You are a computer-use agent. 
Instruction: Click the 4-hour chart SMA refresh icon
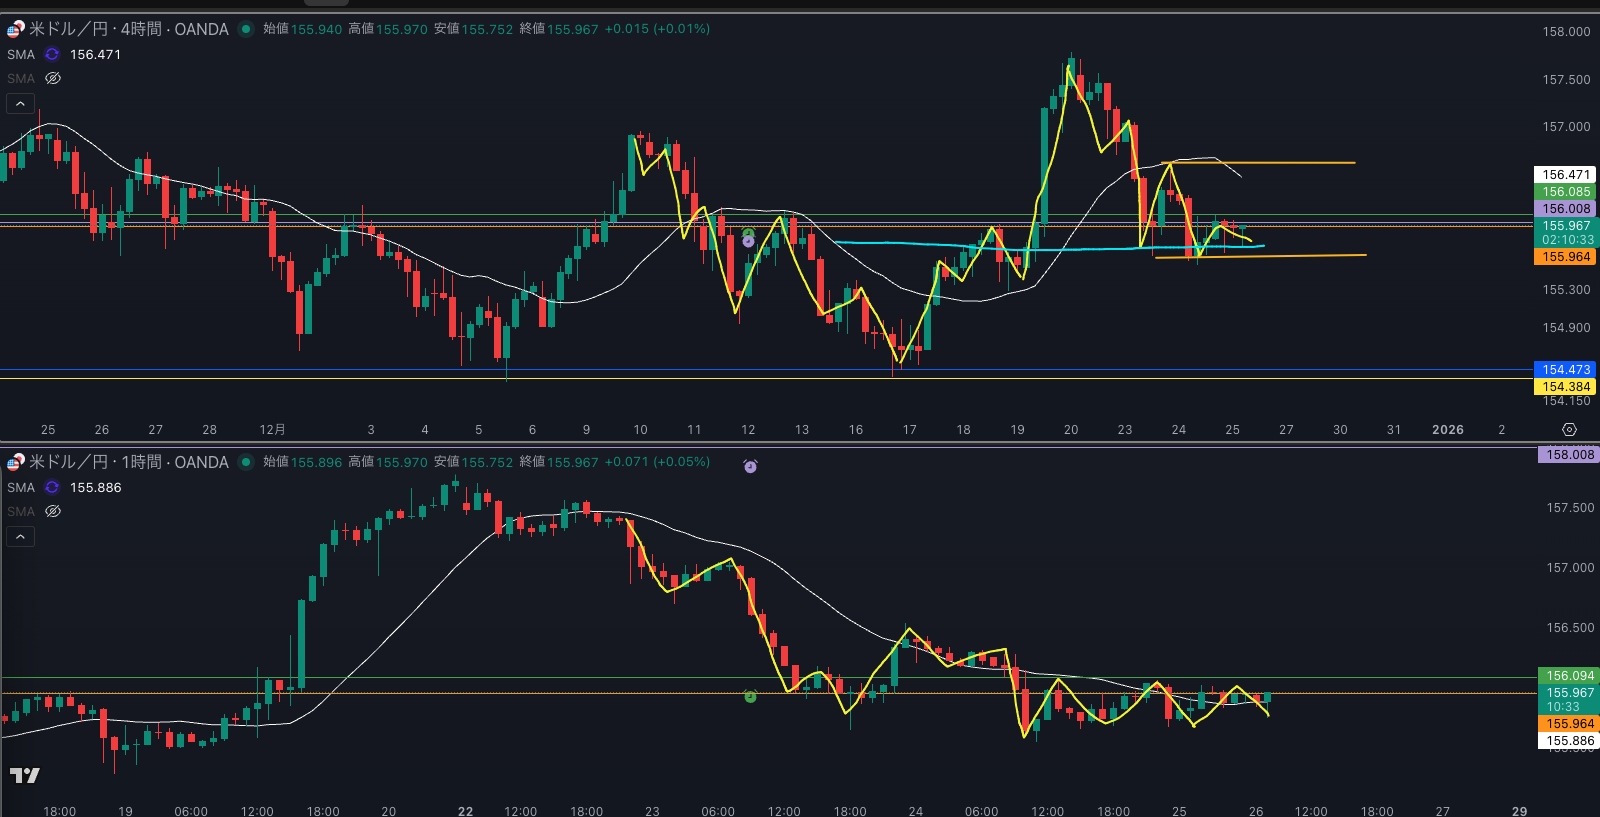52,55
